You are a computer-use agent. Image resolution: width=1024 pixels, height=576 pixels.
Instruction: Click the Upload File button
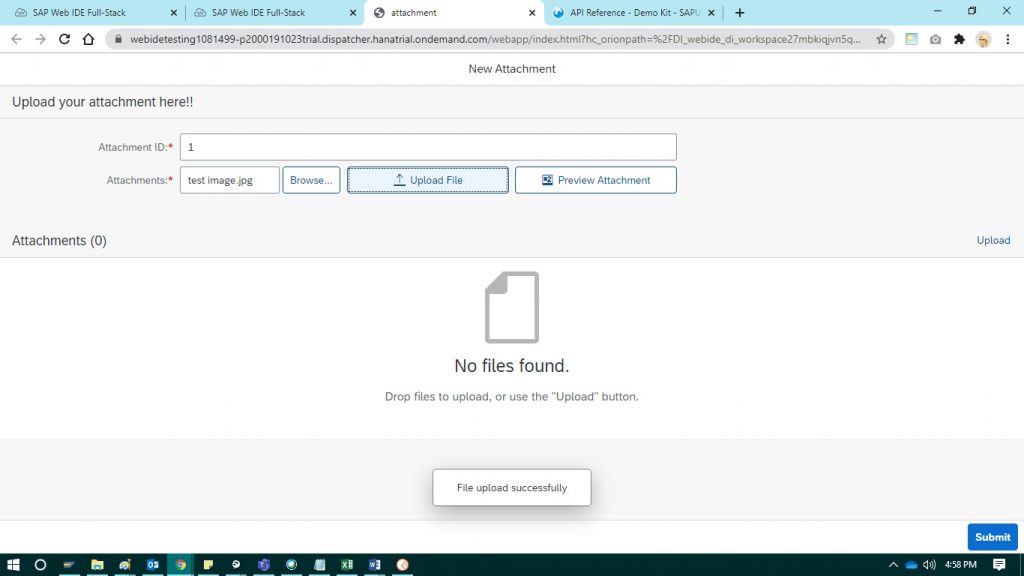(x=428, y=180)
